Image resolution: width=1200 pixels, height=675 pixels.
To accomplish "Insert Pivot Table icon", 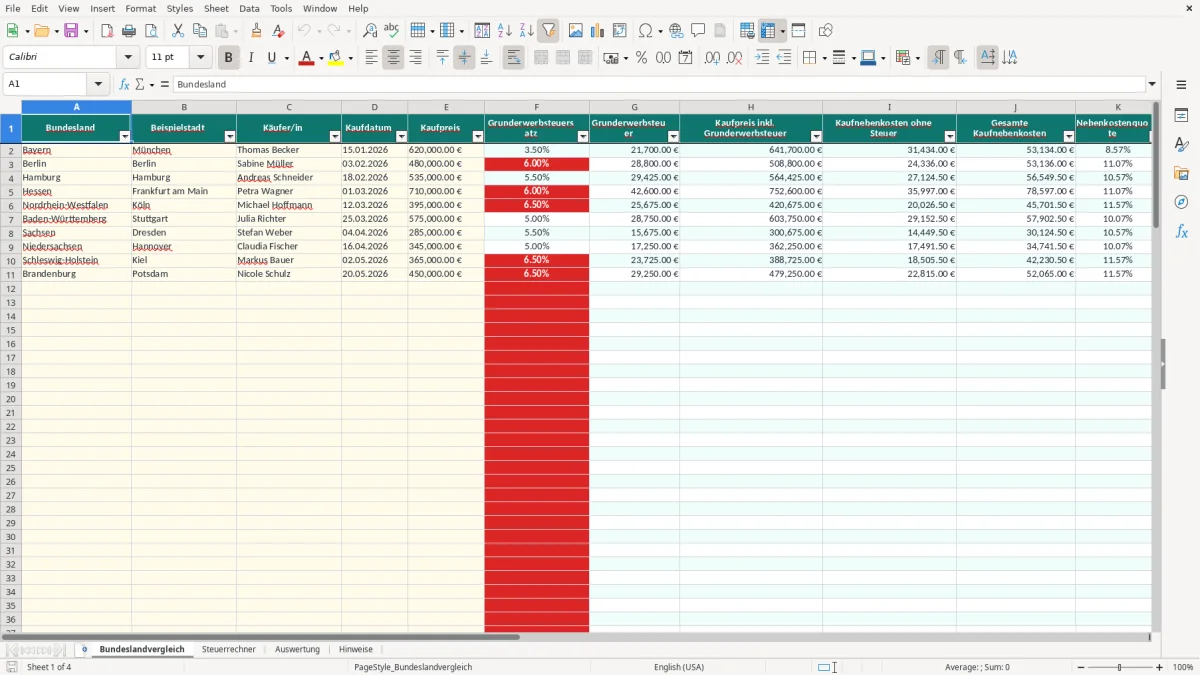I will (620, 31).
